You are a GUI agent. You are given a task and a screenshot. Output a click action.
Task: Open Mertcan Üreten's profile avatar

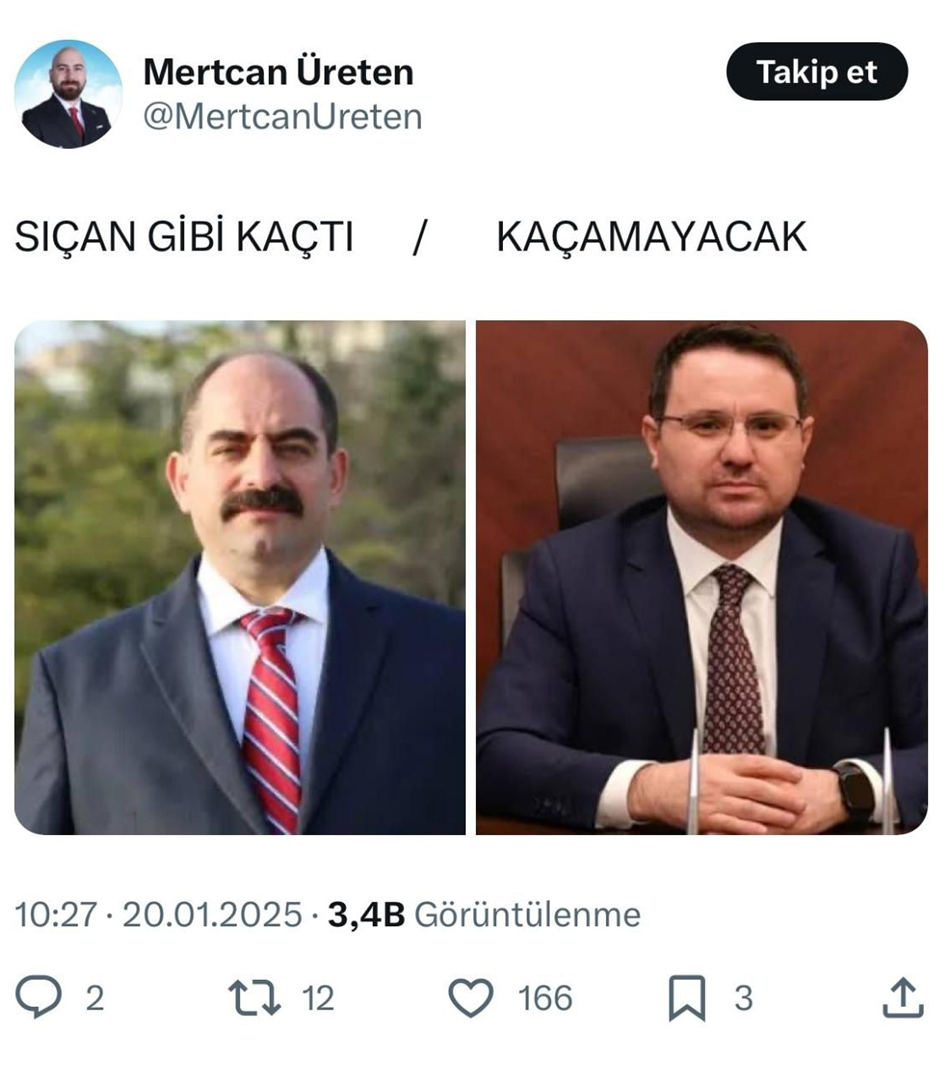pyautogui.click(x=68, y=94)
